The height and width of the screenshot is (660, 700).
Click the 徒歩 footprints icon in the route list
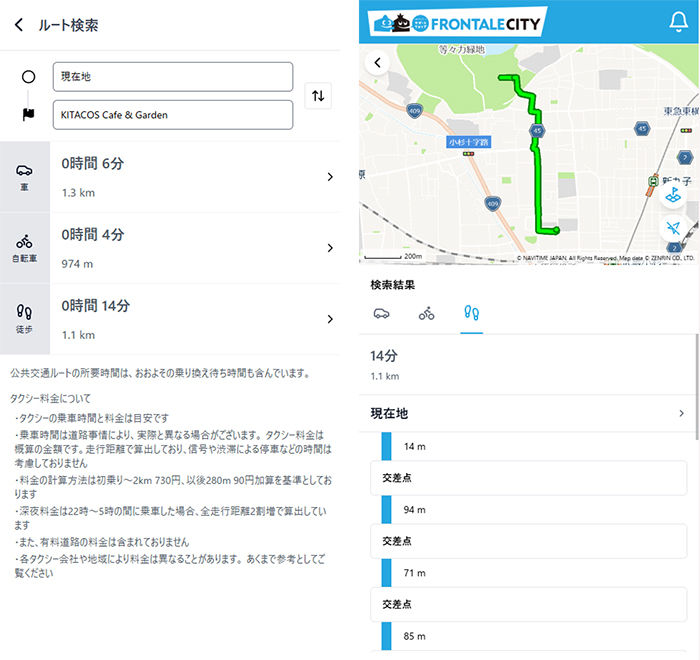point(24,318)
